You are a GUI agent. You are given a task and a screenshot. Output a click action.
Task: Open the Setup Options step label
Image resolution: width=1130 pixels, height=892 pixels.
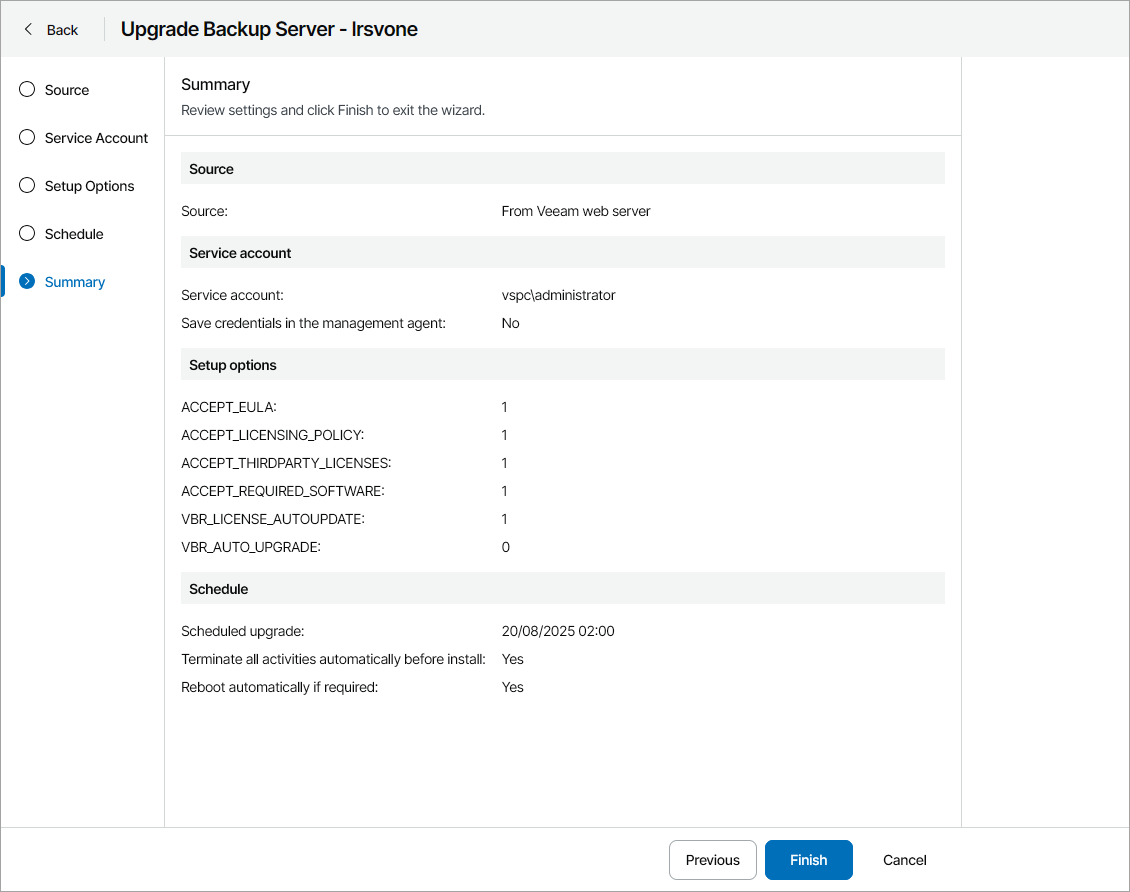[89, 186]
